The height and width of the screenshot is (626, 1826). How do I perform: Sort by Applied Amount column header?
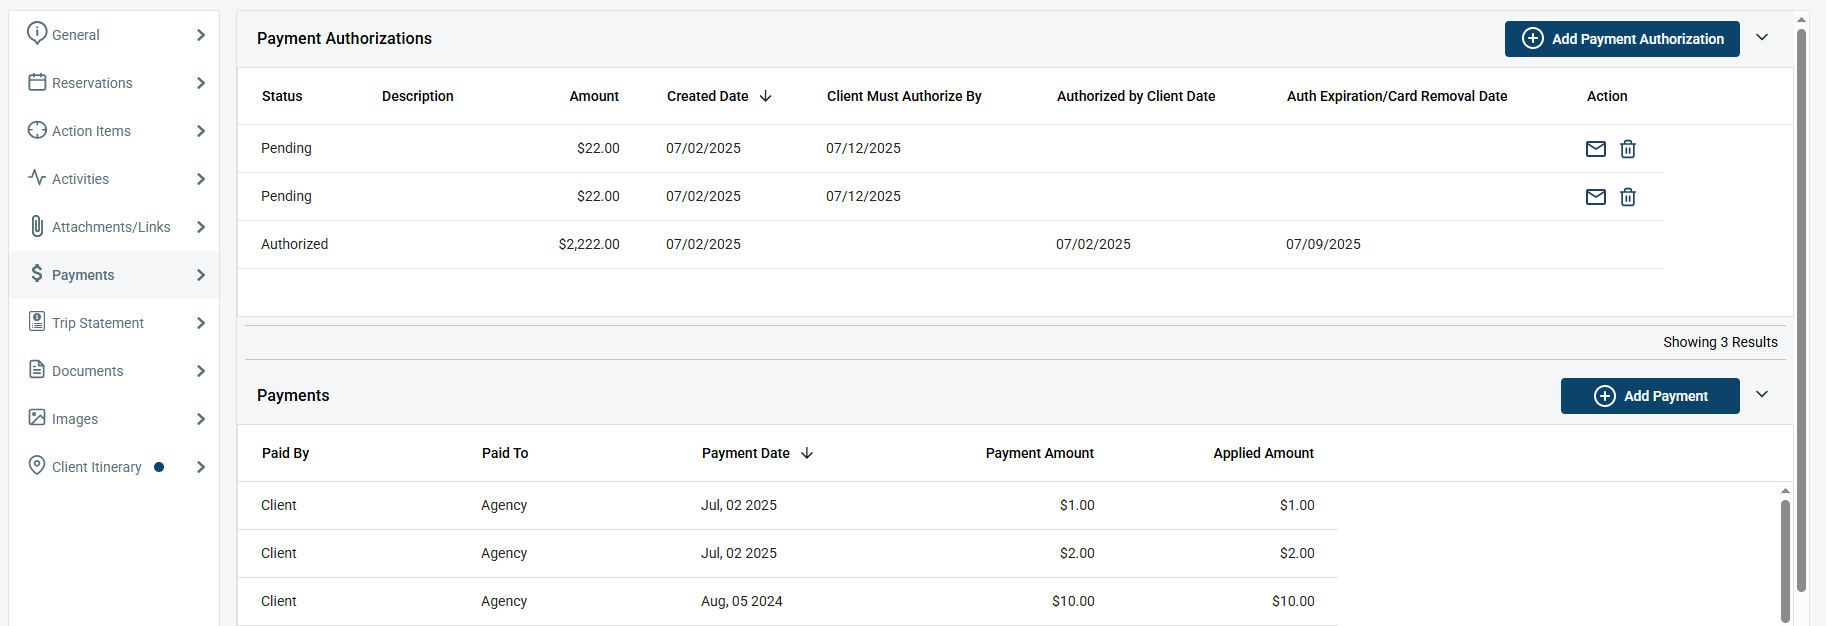pos(1264,453)
